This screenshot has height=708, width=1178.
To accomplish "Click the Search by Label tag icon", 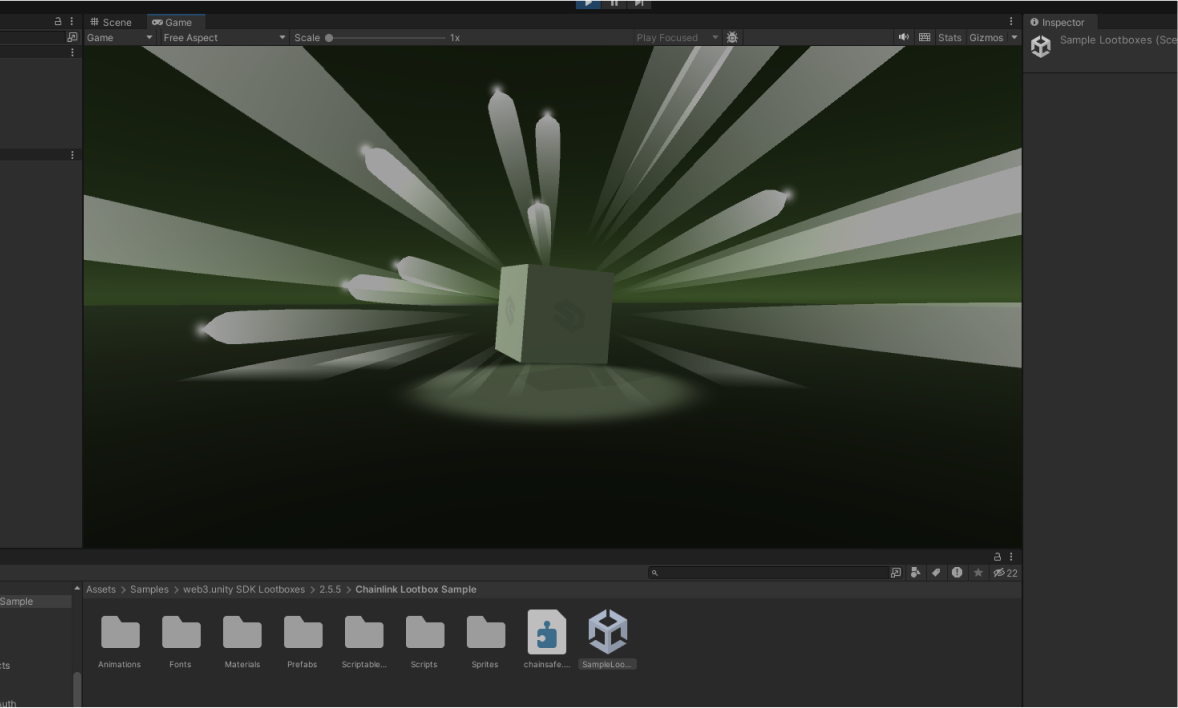I will 936,573.
